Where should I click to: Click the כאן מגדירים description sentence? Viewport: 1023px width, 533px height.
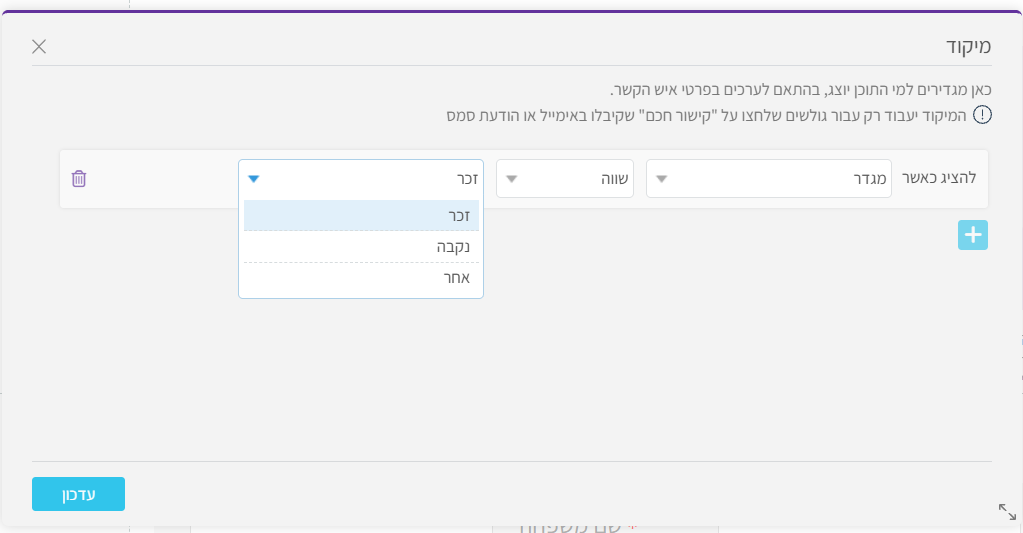[801, 89]
